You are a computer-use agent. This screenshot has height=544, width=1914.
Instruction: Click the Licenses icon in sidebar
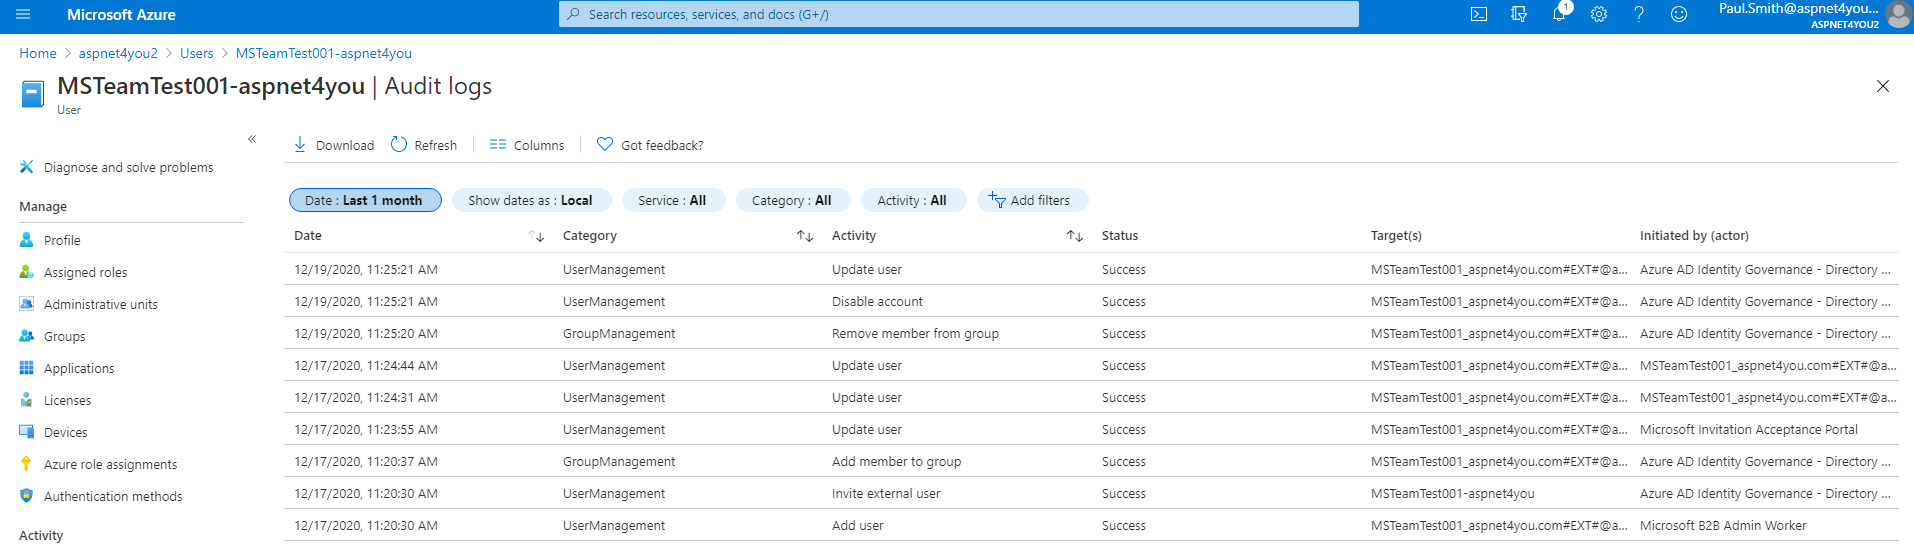pyautogui.click(x=27, y=400)
